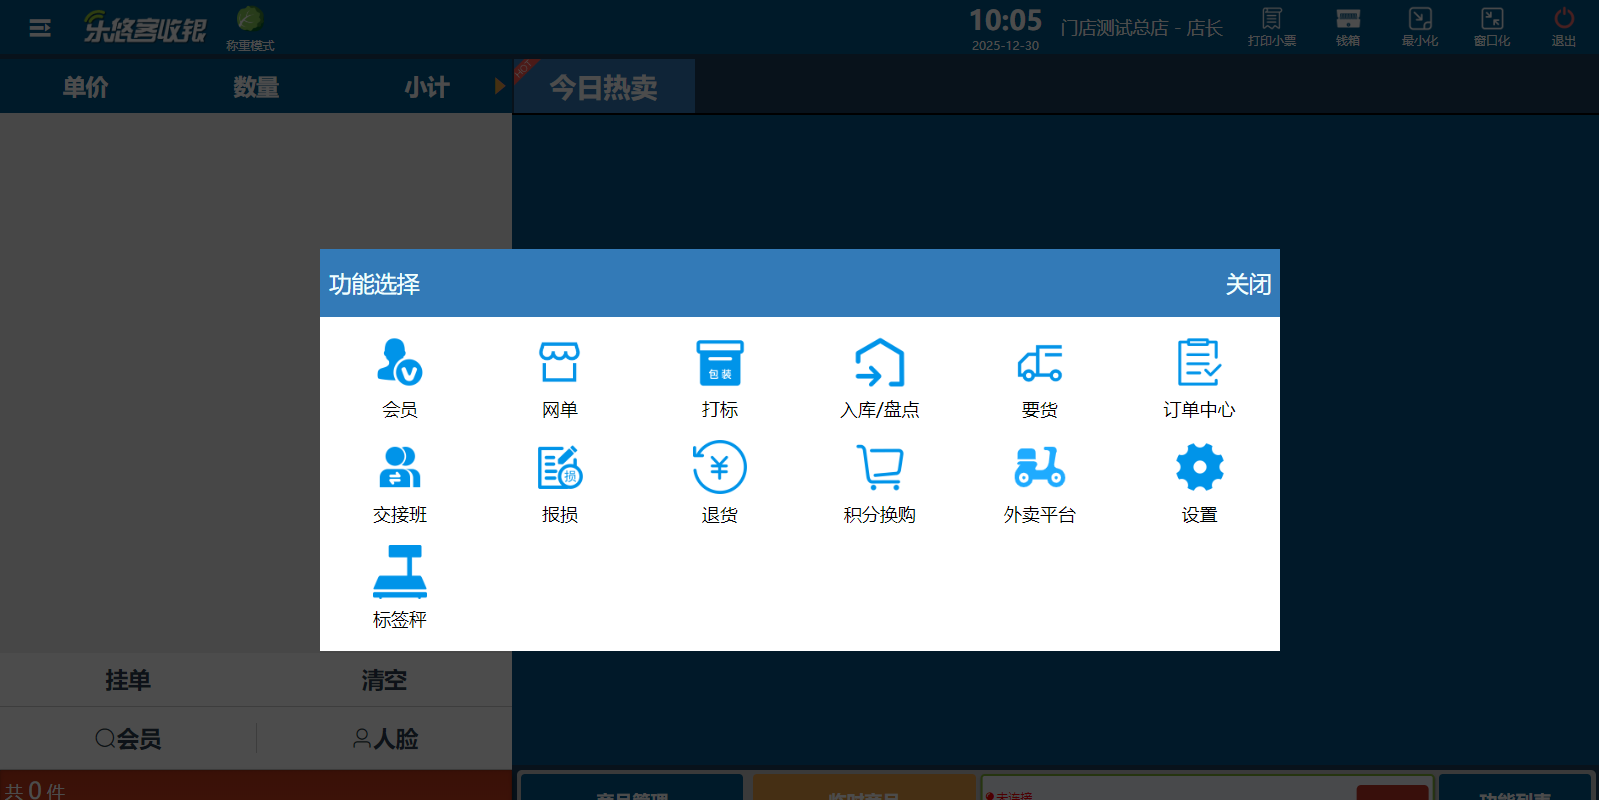This screenshot has width=1599, height=800.
Task: Close the 功能选择 dialog via 关闭
Action: 1248,284
